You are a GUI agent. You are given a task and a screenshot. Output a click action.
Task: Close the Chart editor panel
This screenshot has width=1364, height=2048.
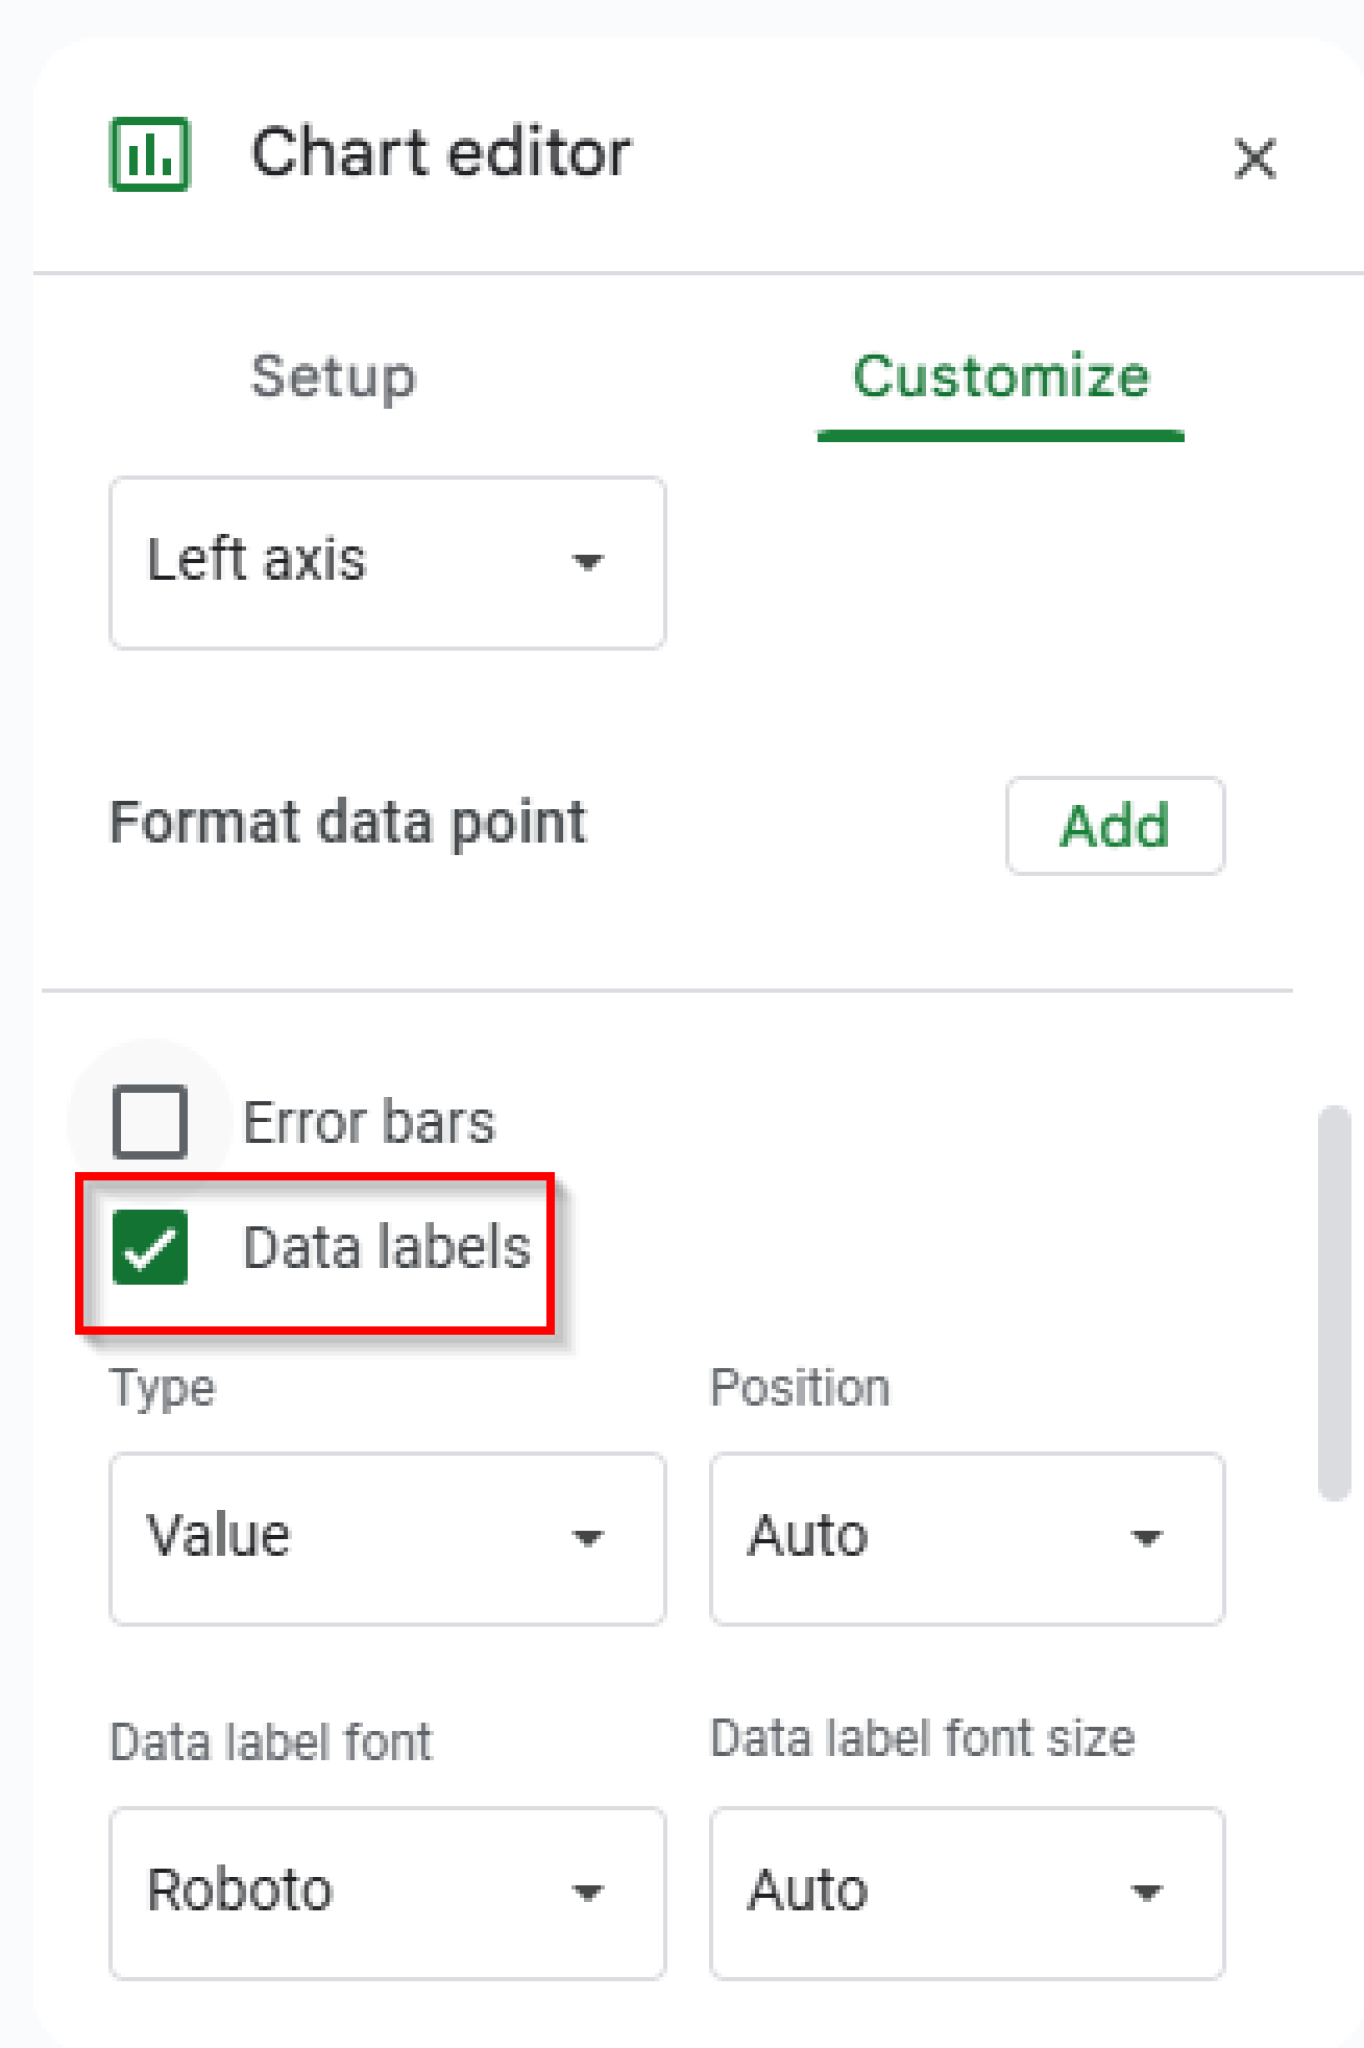point(1254,159)
